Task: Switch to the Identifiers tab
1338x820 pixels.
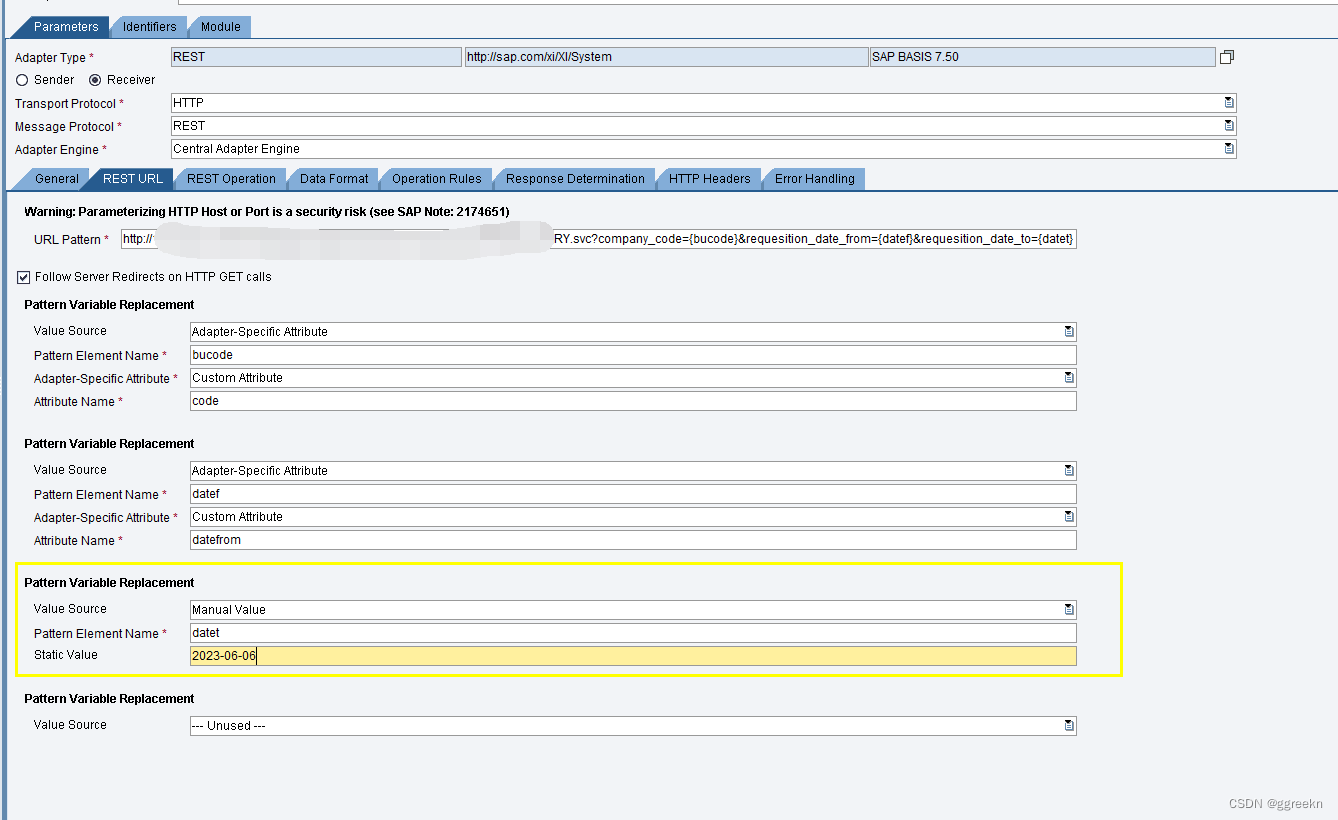Action: [149, 27]
